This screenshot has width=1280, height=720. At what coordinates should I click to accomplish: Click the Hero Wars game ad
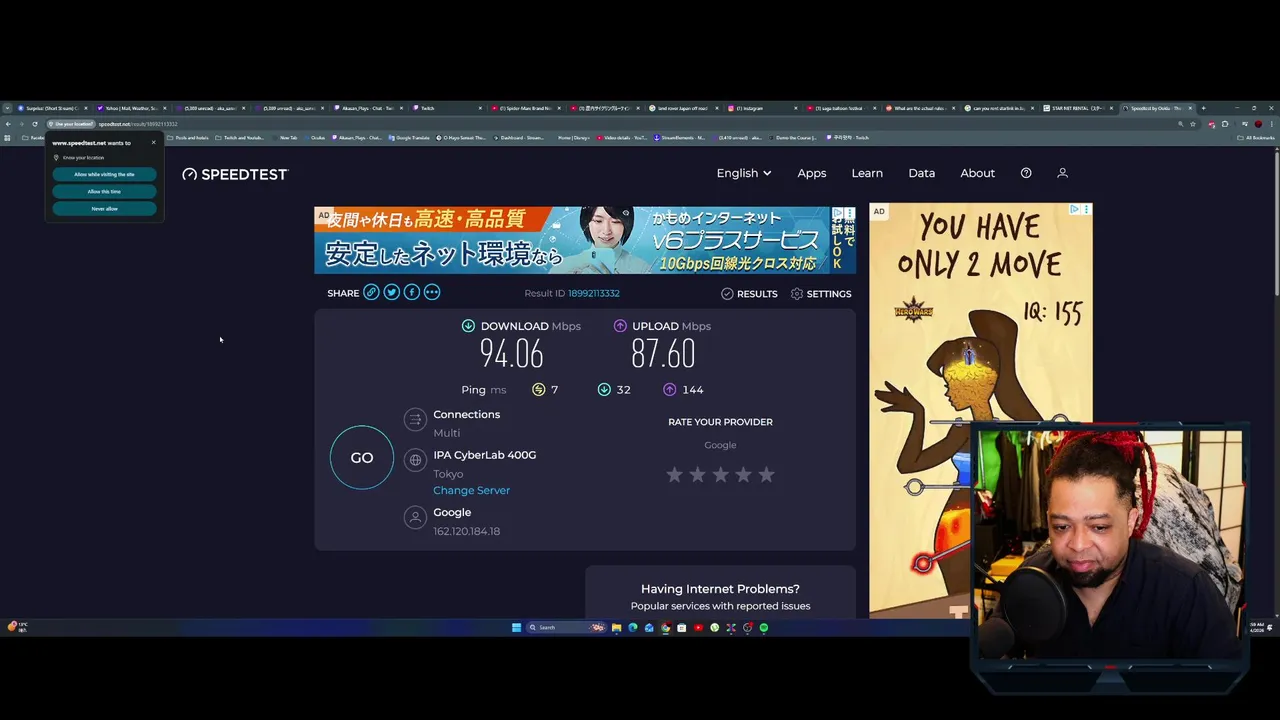click(980, 410)
